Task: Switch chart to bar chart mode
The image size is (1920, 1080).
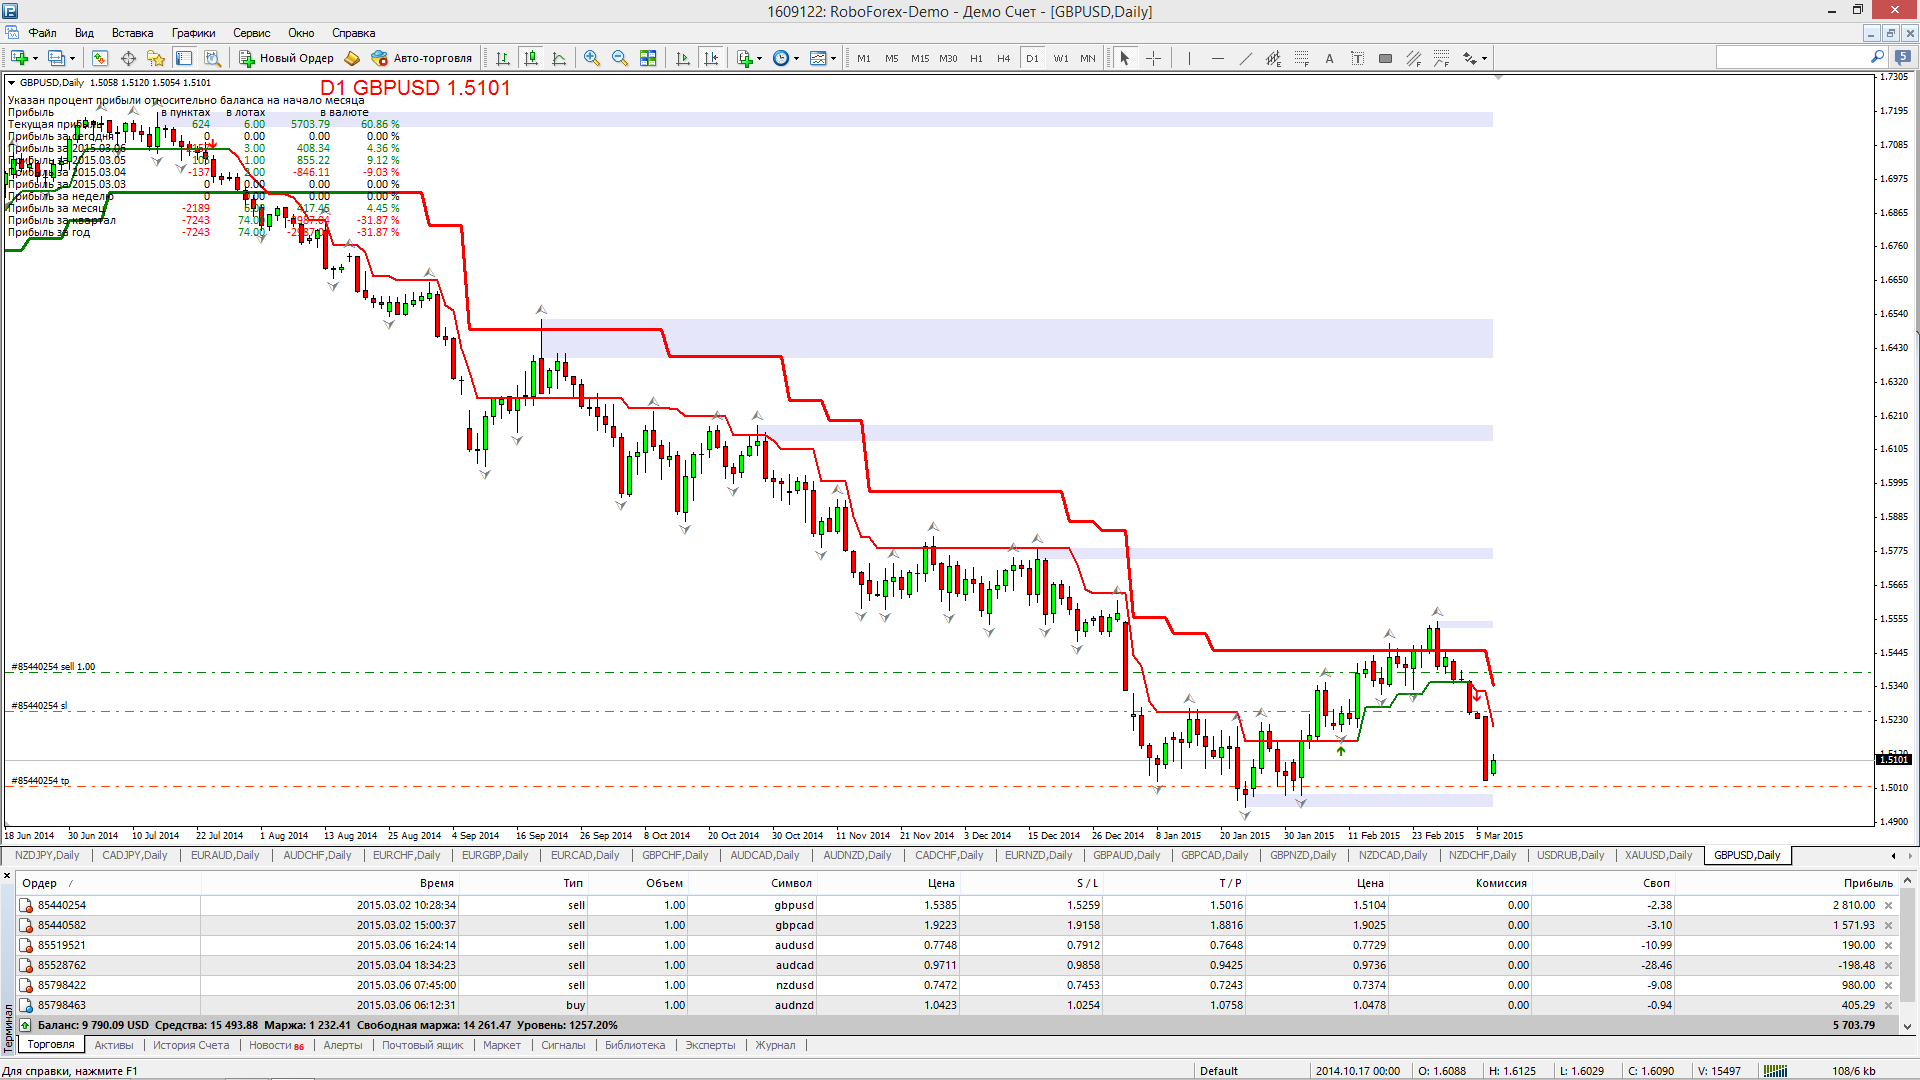Action: [x=503, y=58]
